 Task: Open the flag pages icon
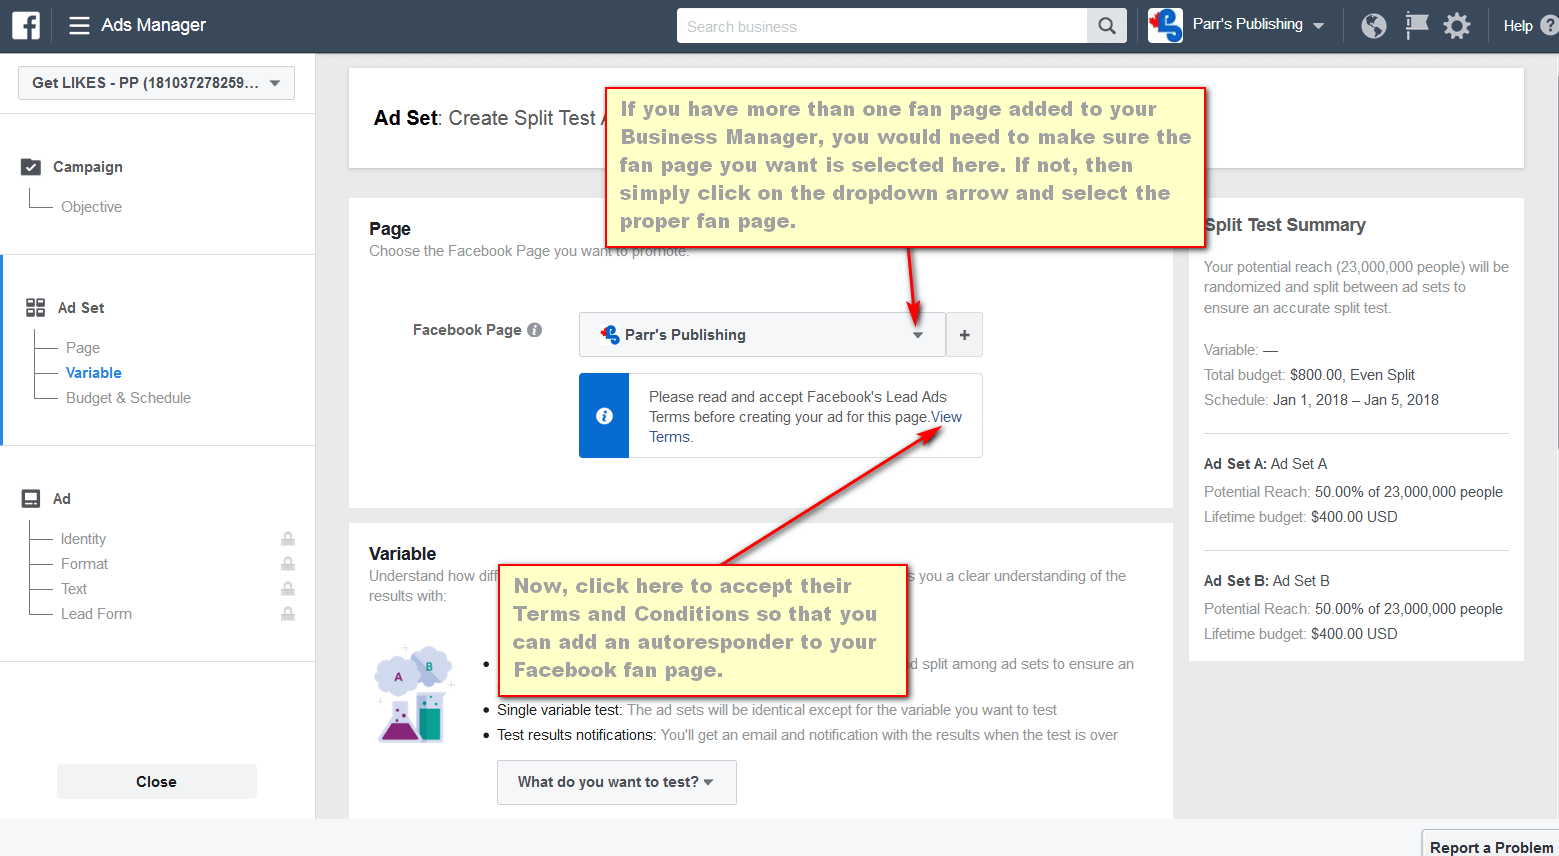coord(1416,25)
